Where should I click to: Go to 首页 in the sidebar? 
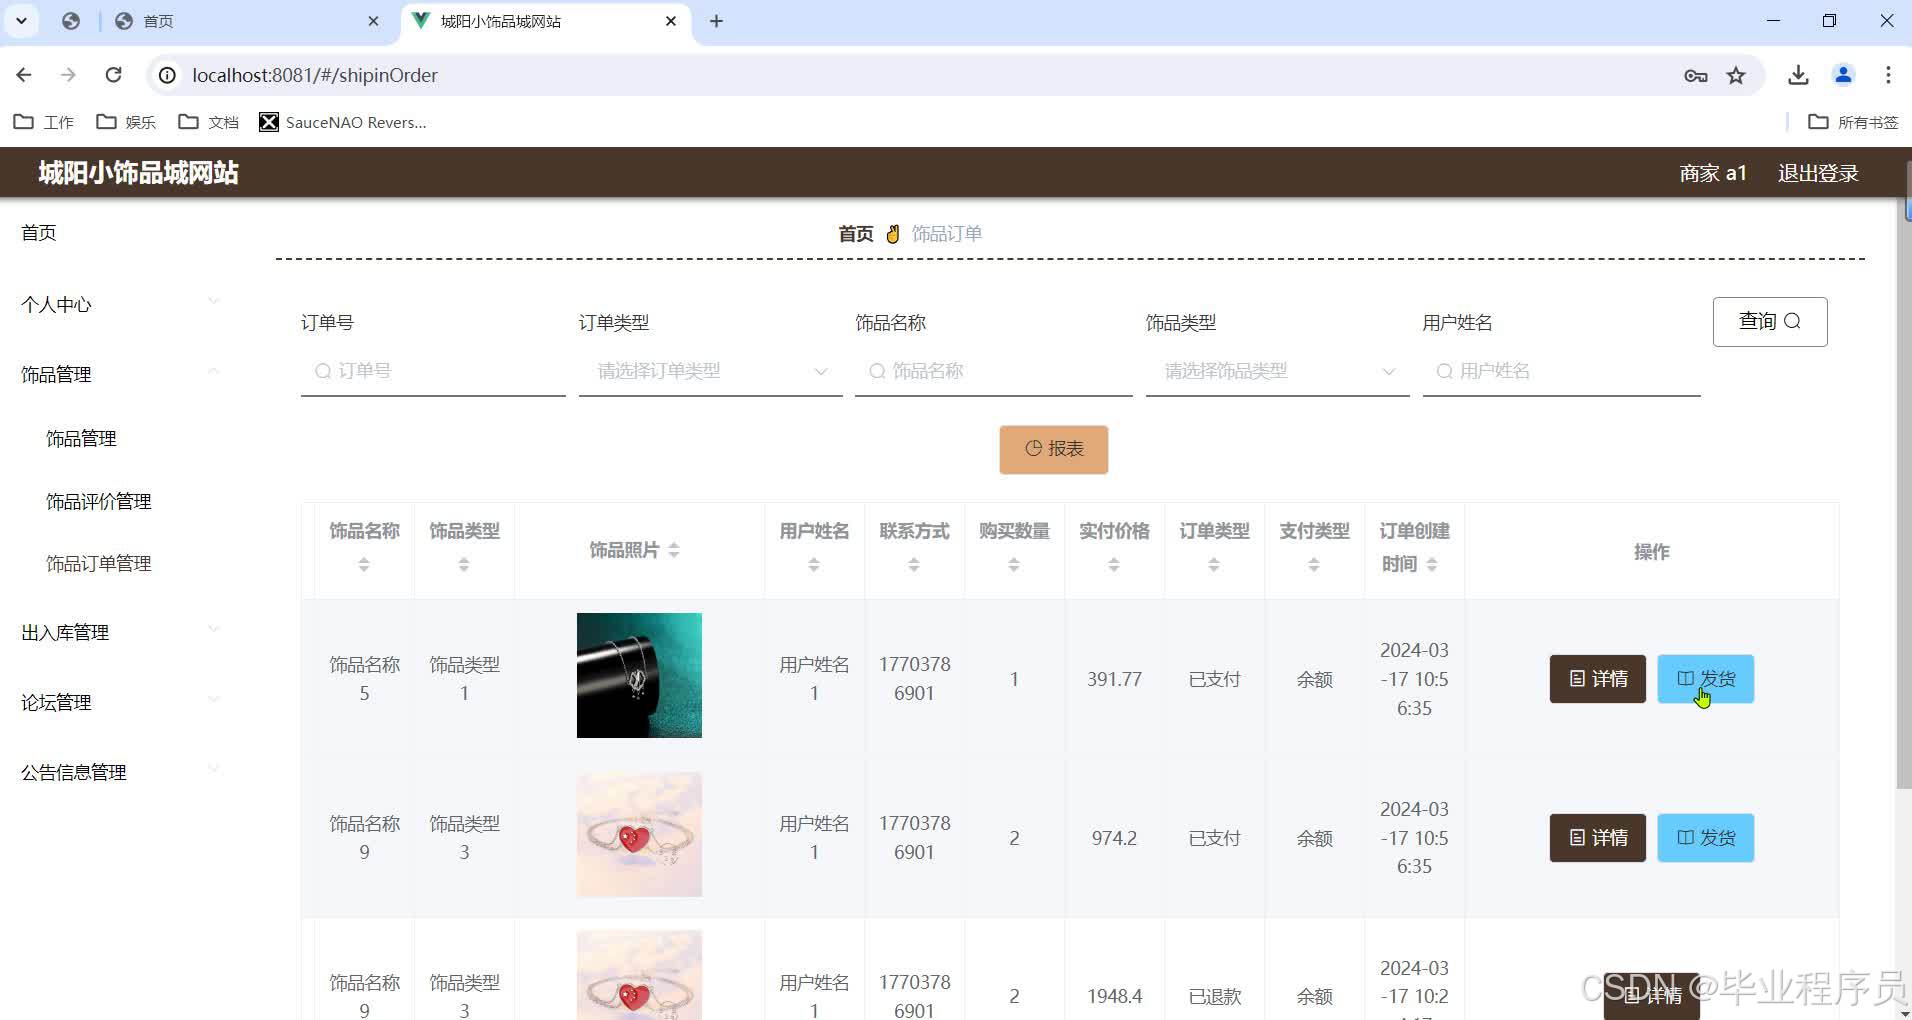point(39,233)
